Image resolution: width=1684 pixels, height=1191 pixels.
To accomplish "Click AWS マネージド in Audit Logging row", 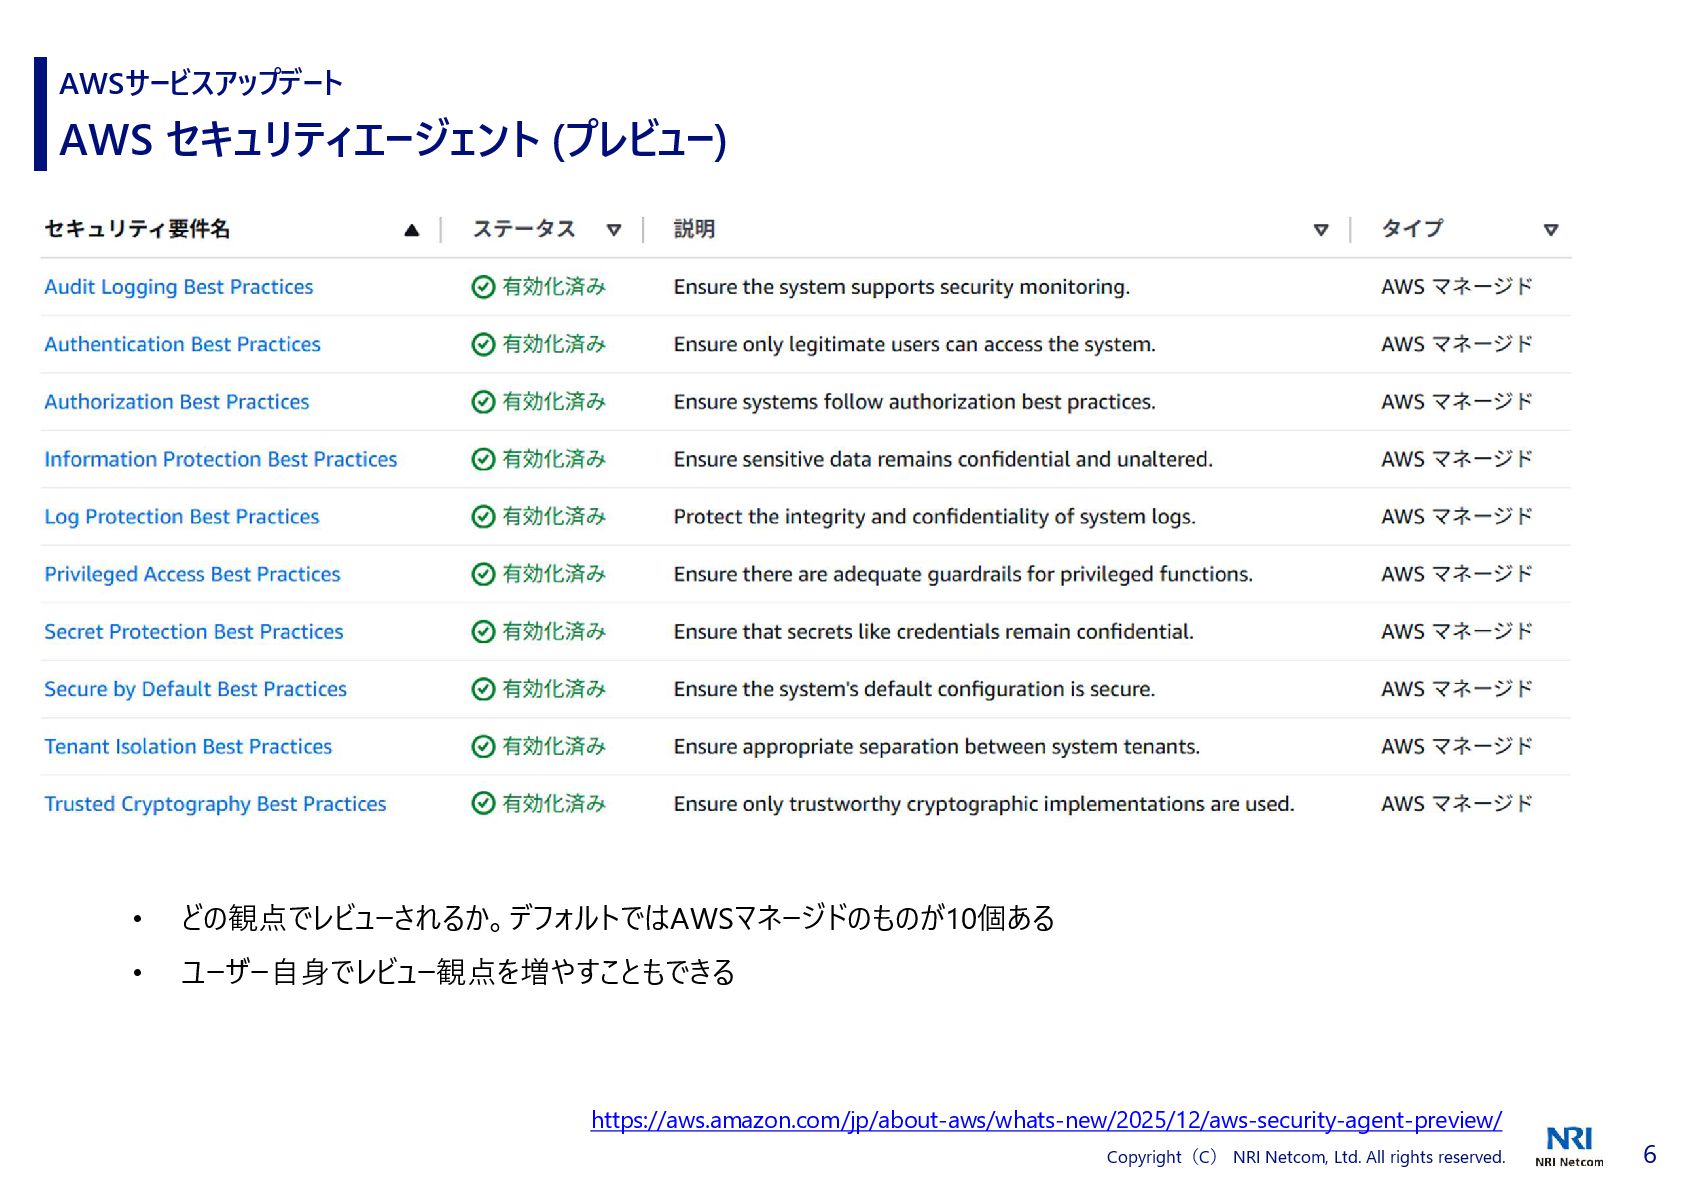I will [x=1457, y=287].
